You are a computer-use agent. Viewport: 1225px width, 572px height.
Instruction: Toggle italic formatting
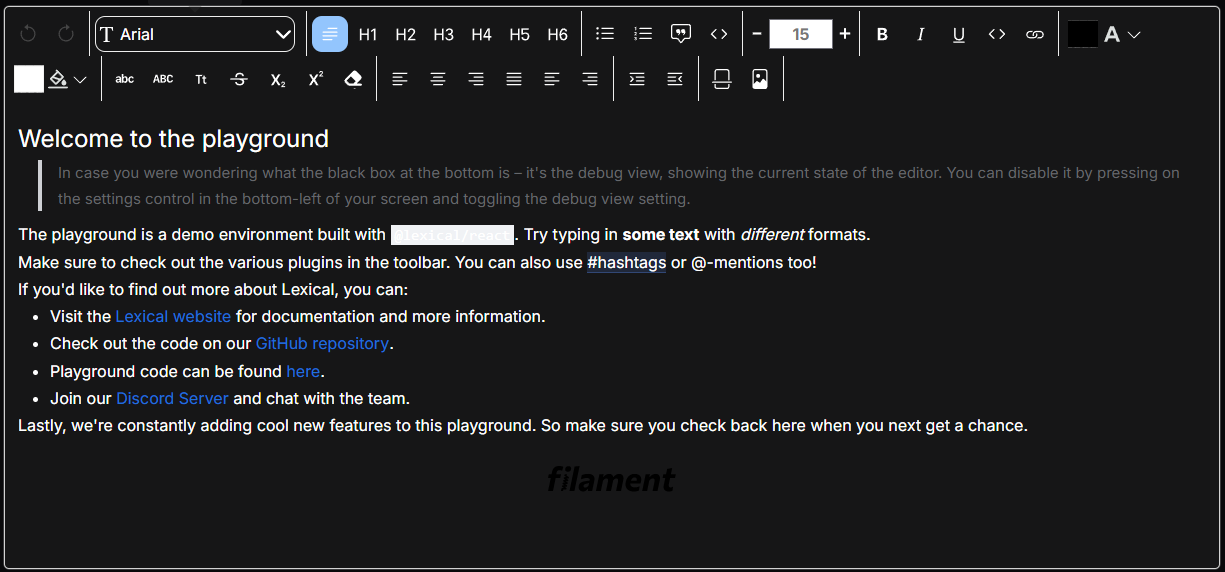[x=920, y=34]
